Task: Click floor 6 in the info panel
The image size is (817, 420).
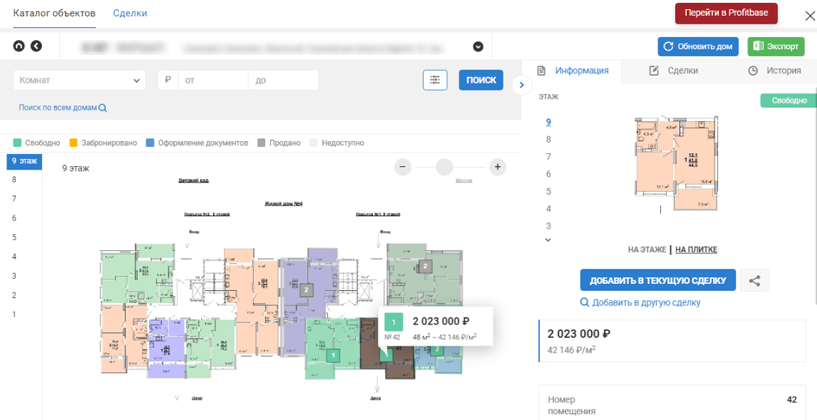Action: point(548,174)
